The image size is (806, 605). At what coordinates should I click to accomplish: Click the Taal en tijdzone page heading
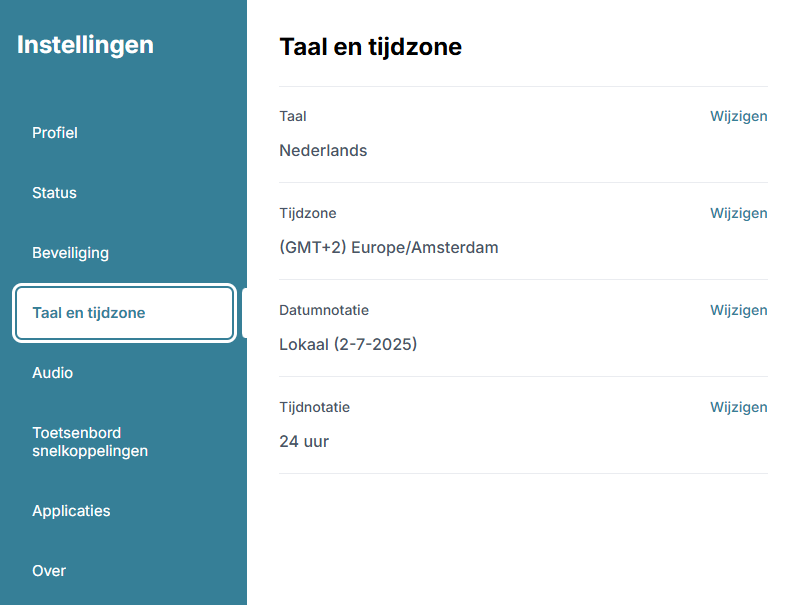point(370,47)
